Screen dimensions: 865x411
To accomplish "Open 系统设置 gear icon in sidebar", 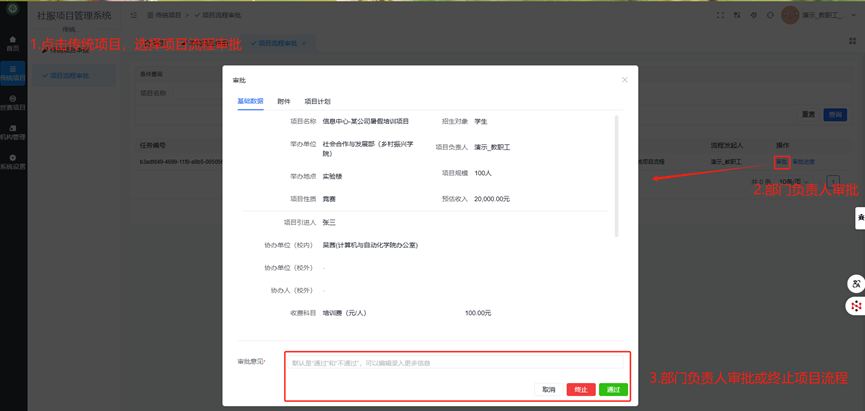I will pyautogui.click(x=13, y=162).
